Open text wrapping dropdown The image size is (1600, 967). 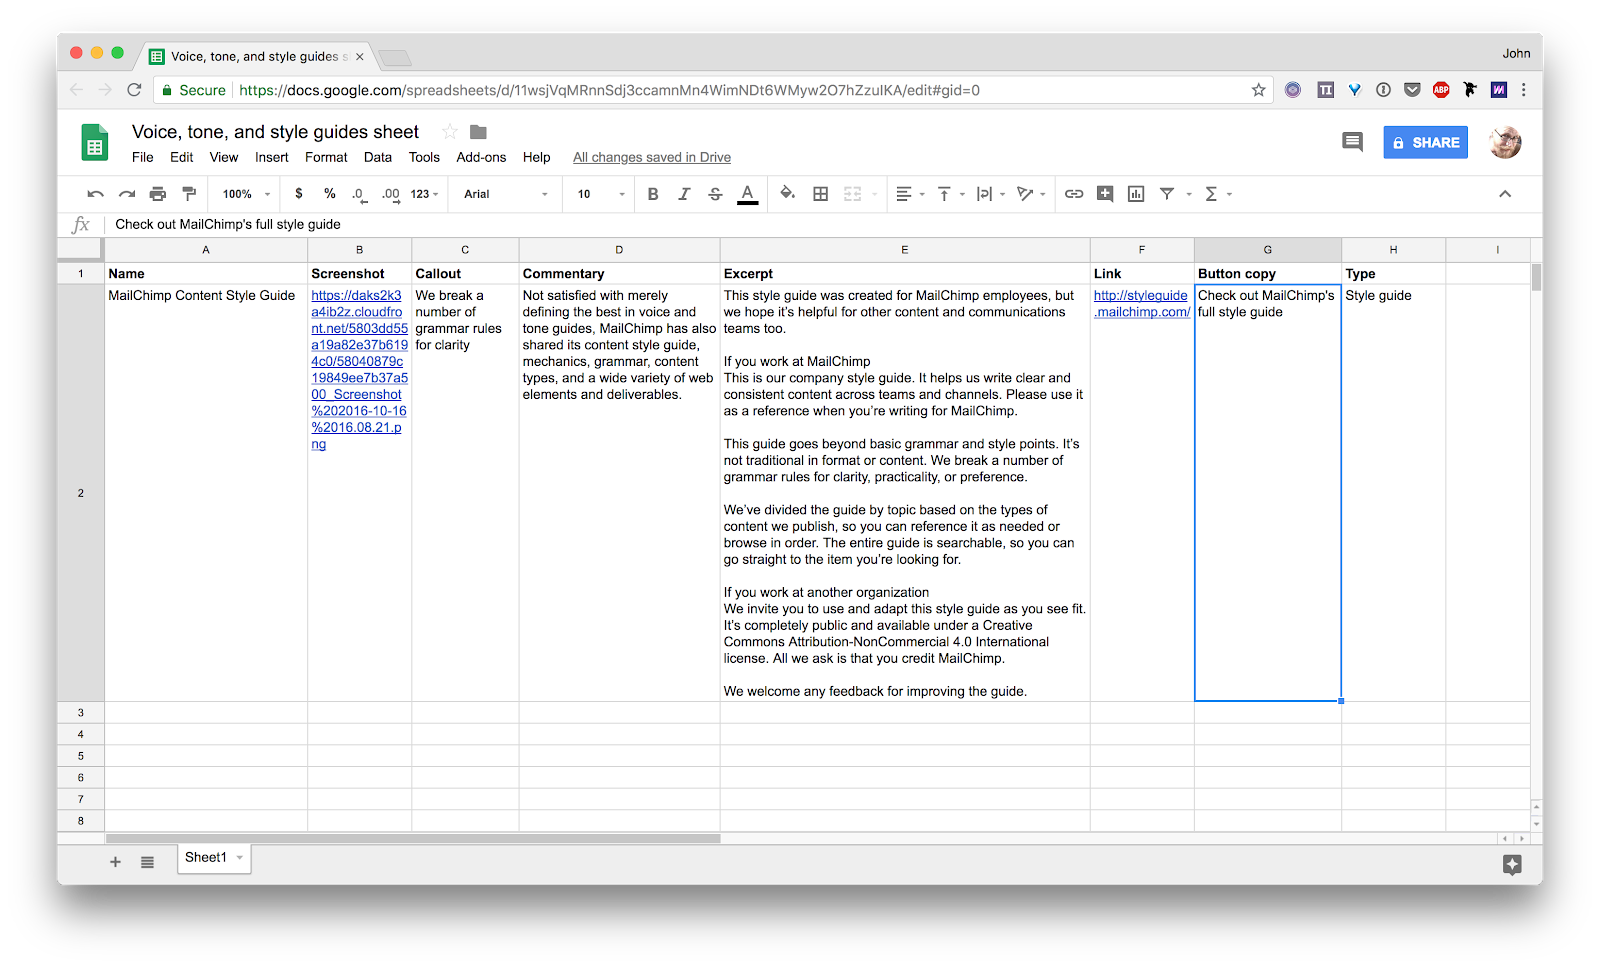click(990, 194)
